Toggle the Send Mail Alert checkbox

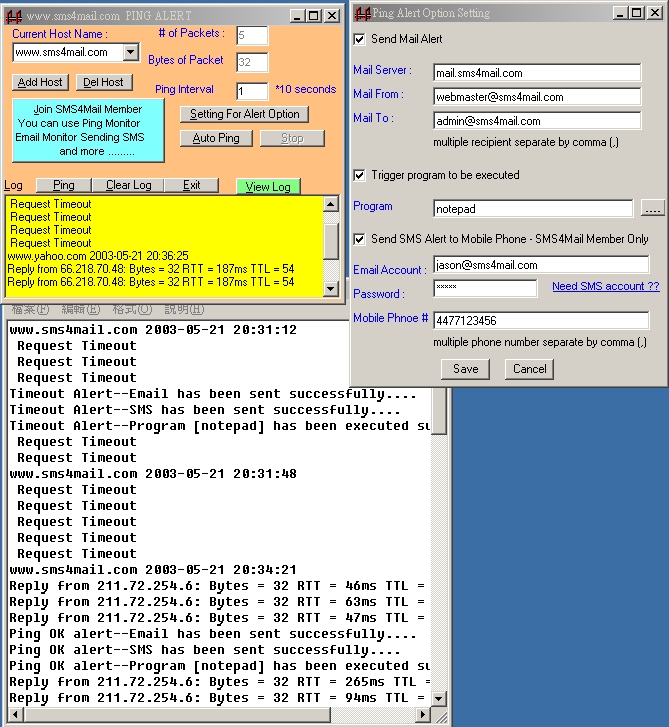(x=359, y=39)
